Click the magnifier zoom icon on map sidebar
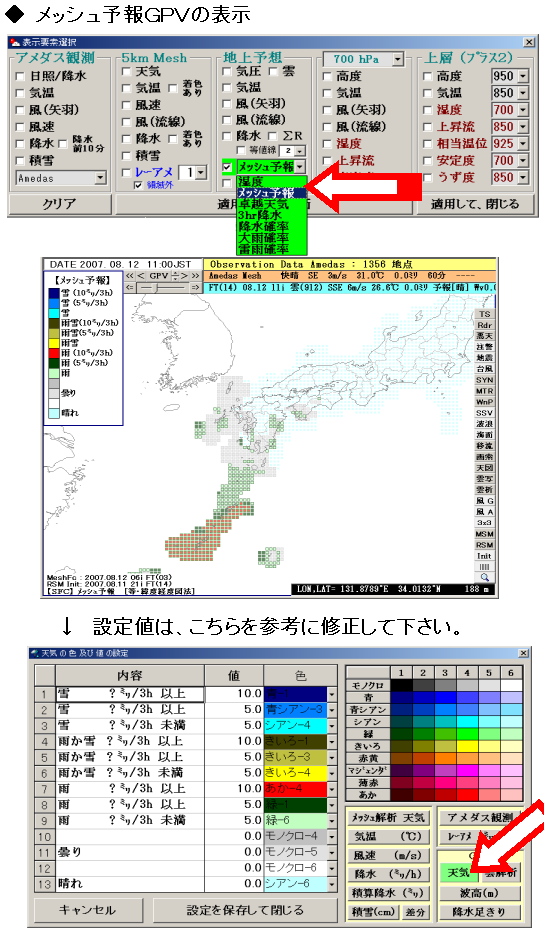544x930 pixels. [x=485, y=577]
